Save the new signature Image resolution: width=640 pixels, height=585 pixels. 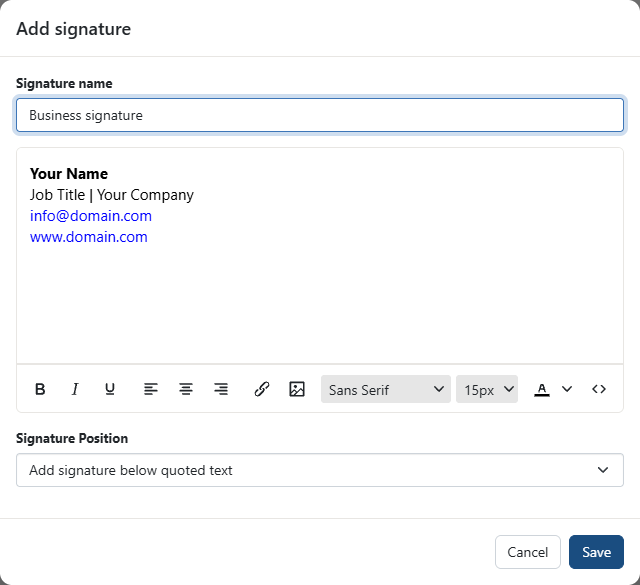click(x=596, y=552)
